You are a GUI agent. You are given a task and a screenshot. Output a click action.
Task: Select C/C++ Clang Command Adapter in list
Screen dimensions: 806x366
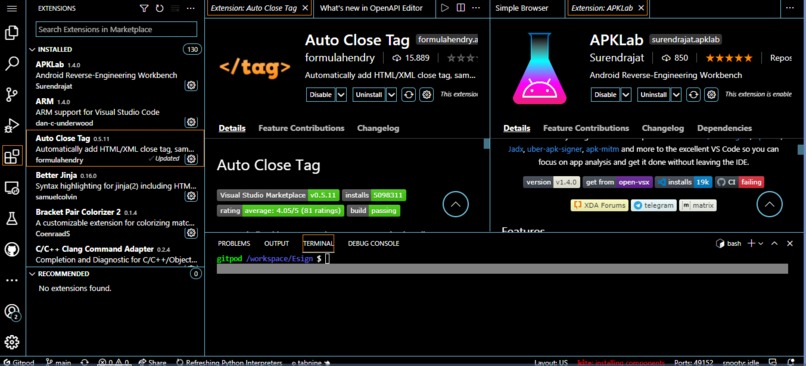tap(115, 254)
